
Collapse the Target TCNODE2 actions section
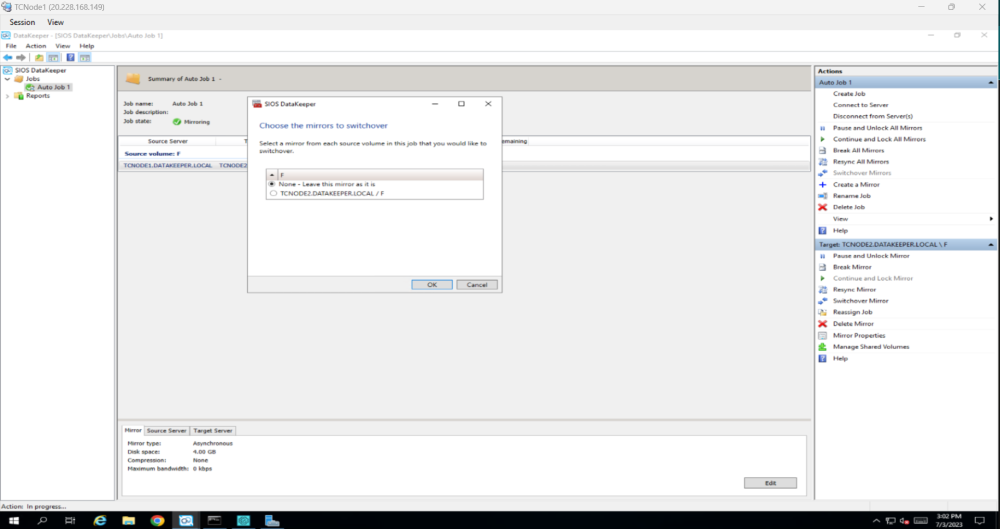(x=991, y=245)
